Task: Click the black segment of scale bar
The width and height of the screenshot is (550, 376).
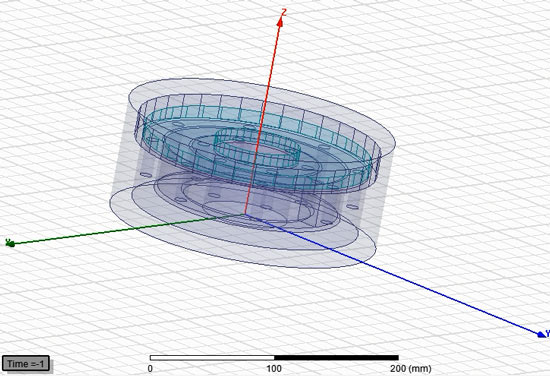Action: (336, 358)
